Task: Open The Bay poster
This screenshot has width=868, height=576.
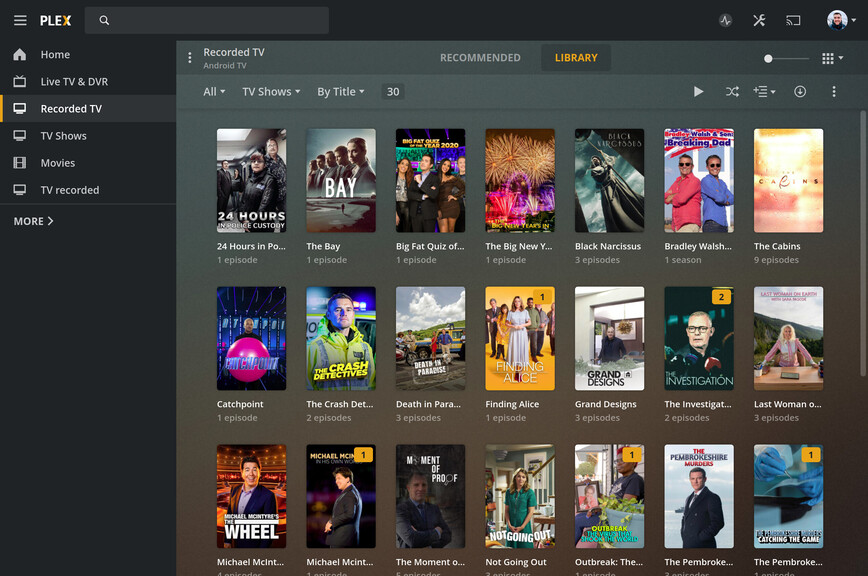Action: [341, 180]
